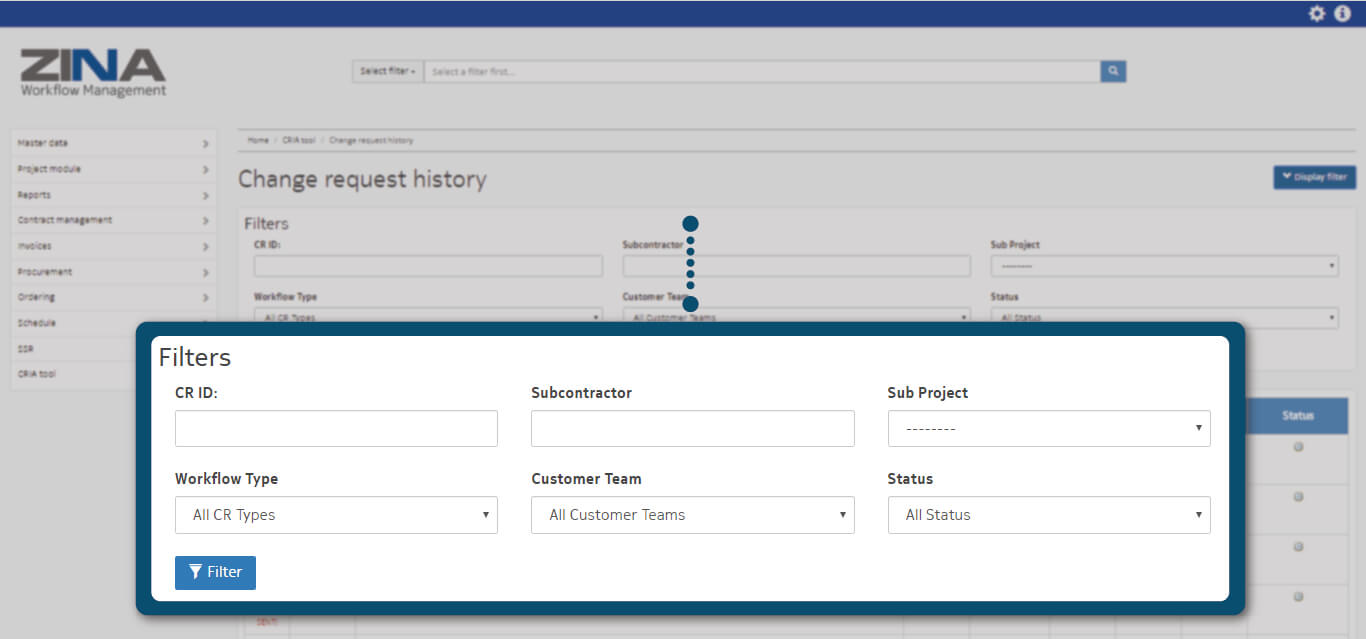Open the All Customer Teams dropdown
The image size is (1366, 639).
pyautogui.click(x=692, y=515)
